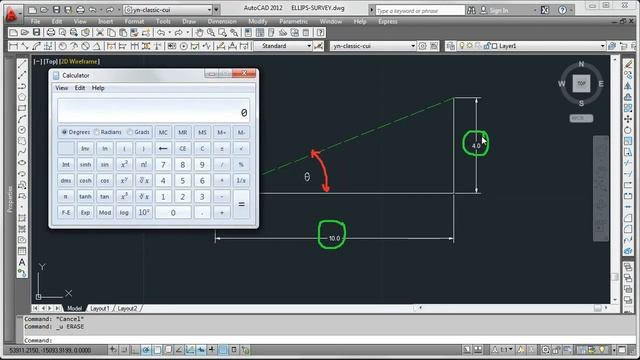Click the keyword search field

[420, 10]
